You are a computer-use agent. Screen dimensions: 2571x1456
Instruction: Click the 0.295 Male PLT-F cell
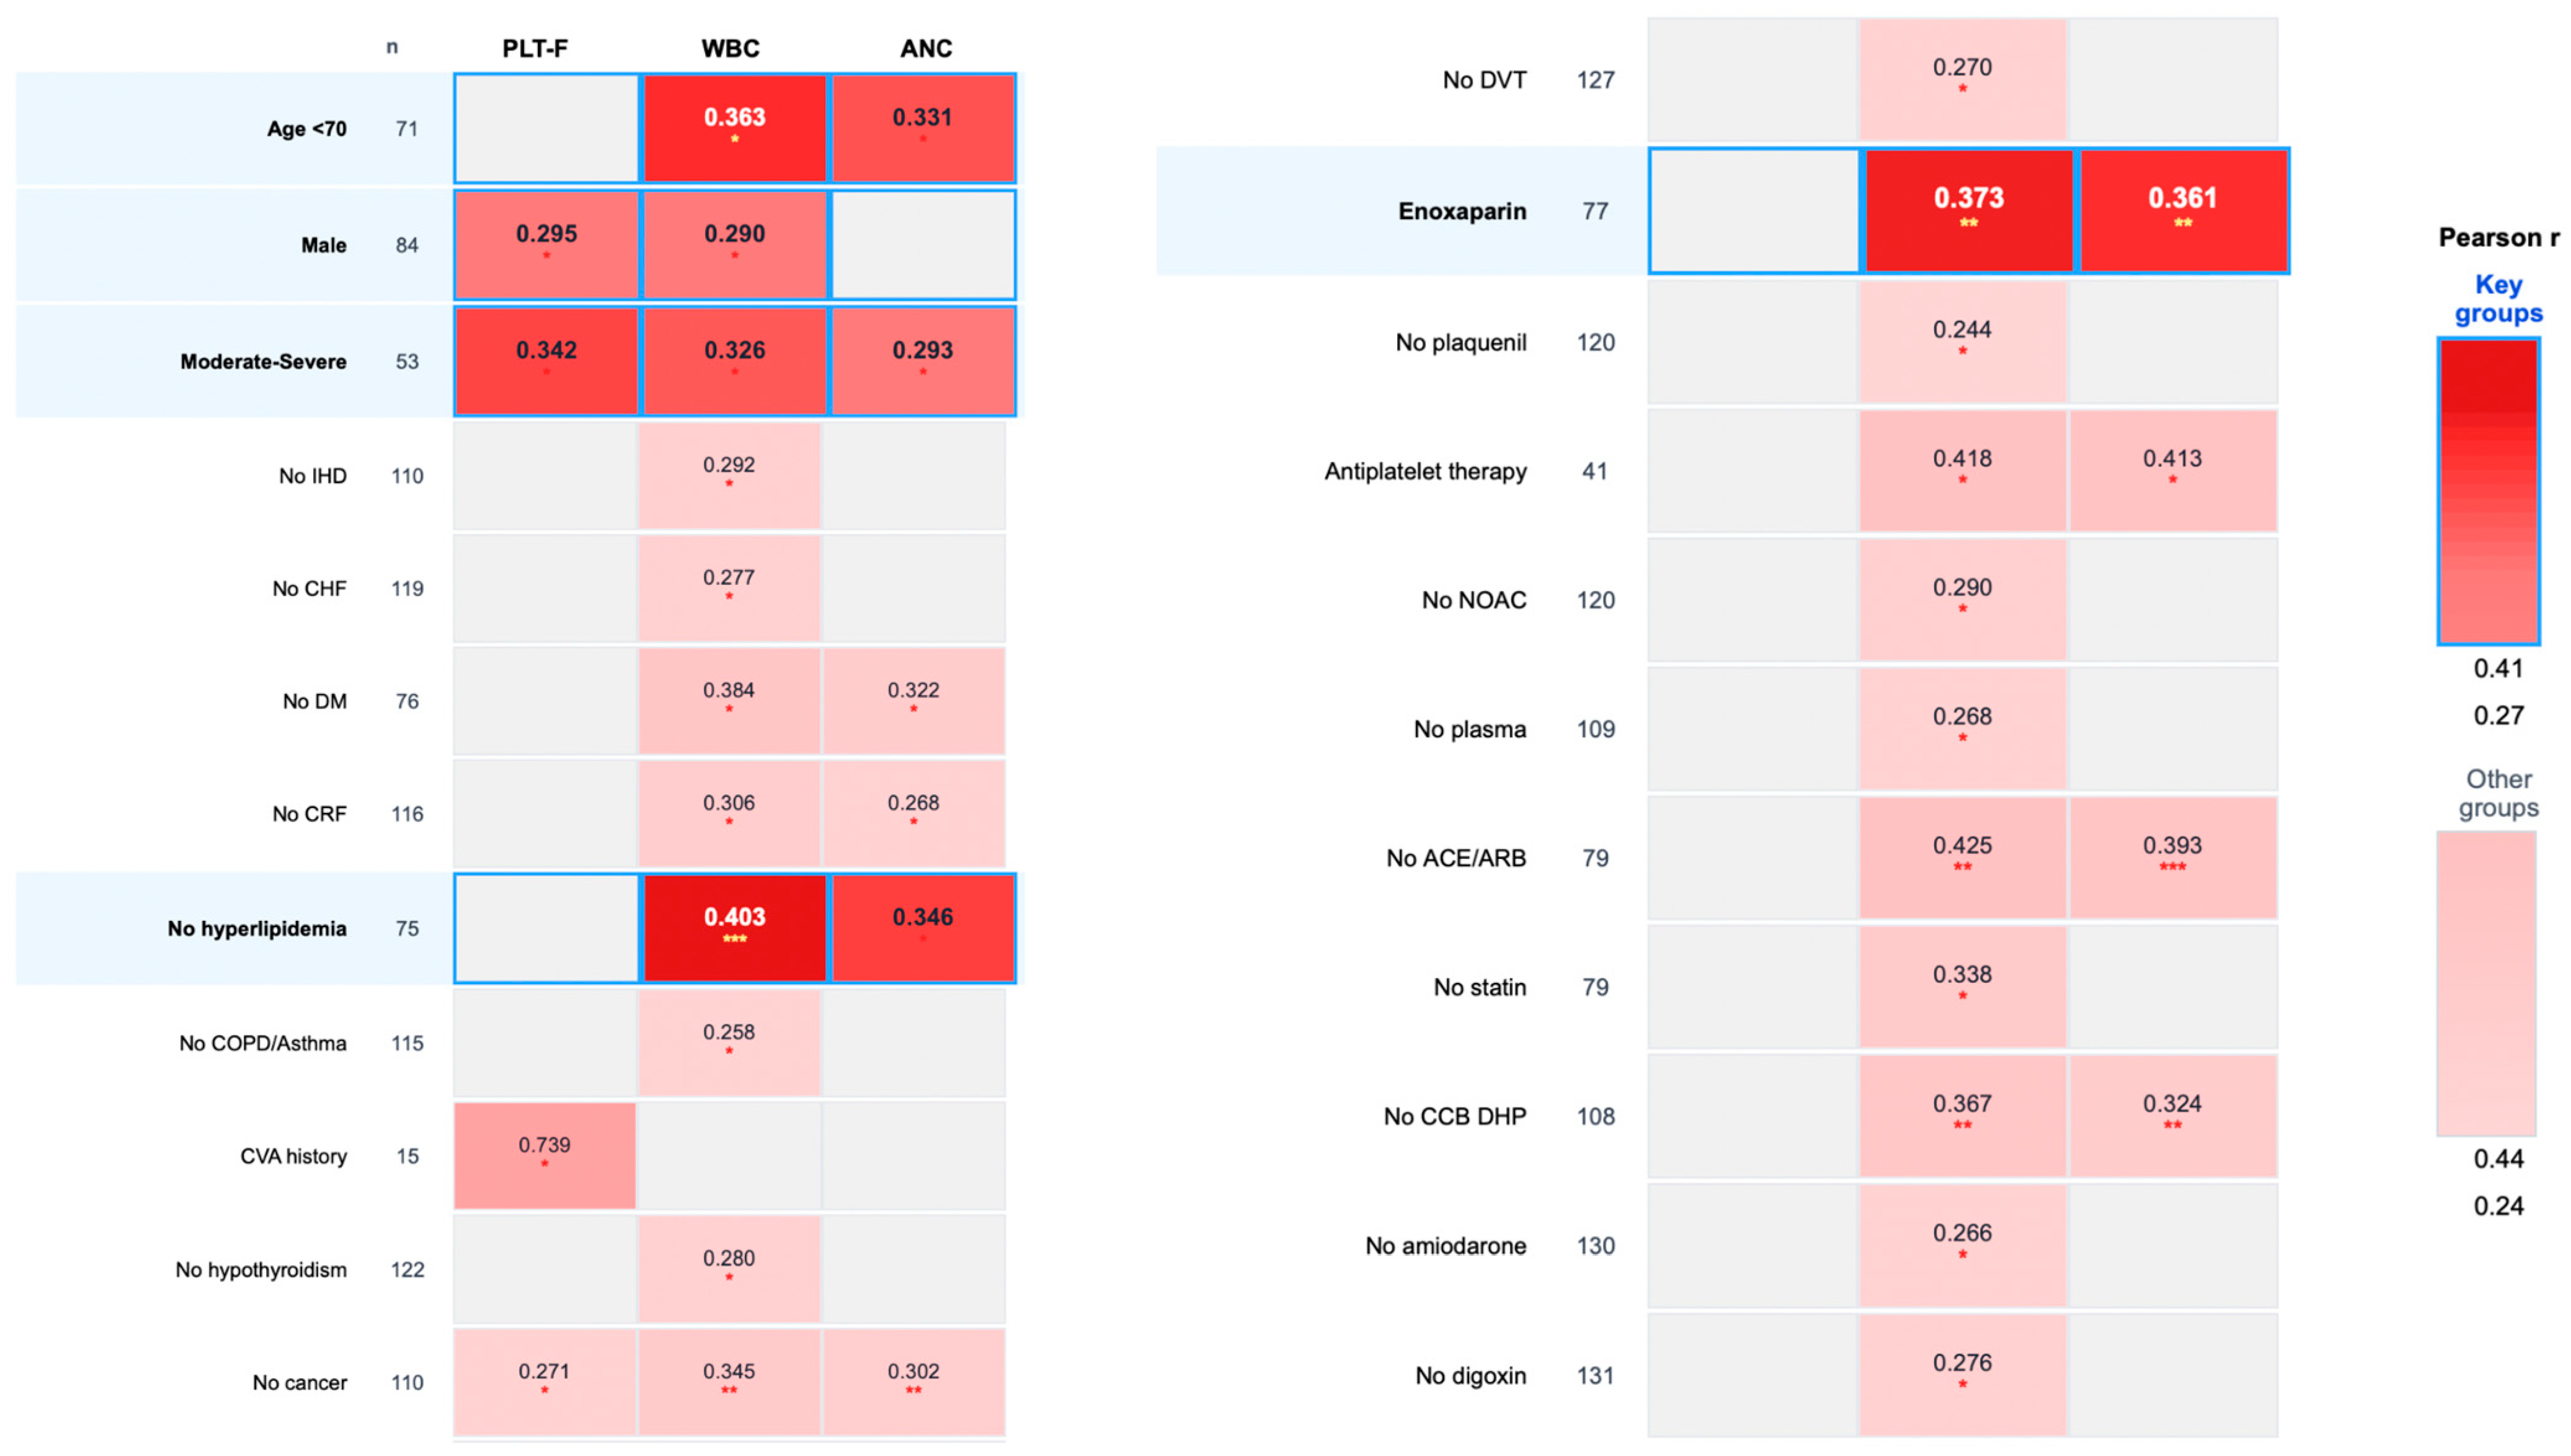point(546,244)
